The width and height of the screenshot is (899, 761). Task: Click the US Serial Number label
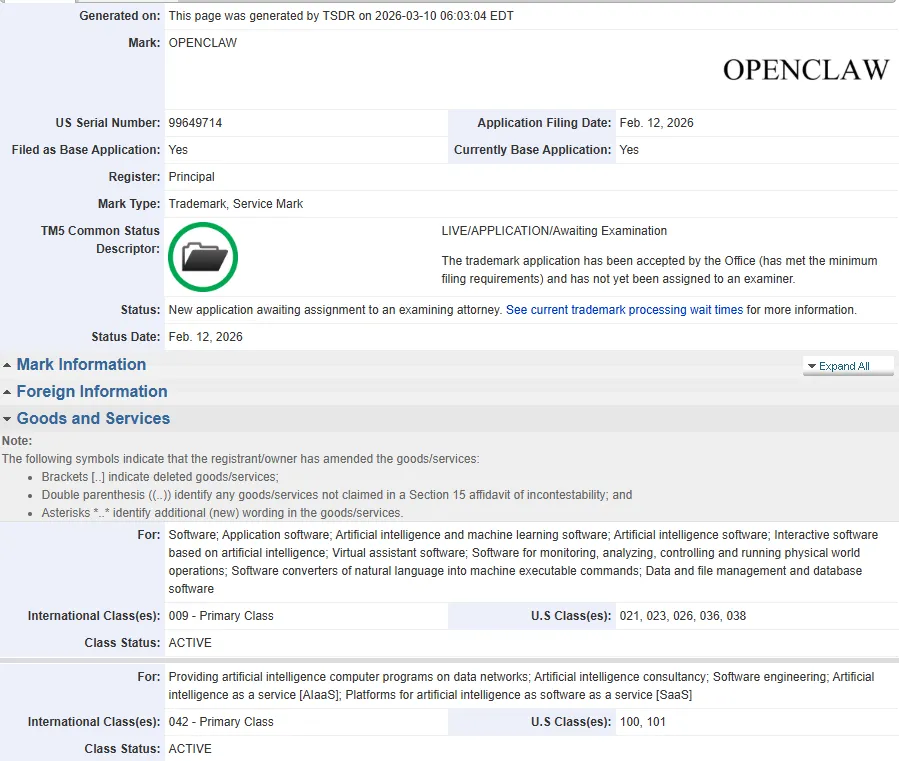tap(108, 123)
